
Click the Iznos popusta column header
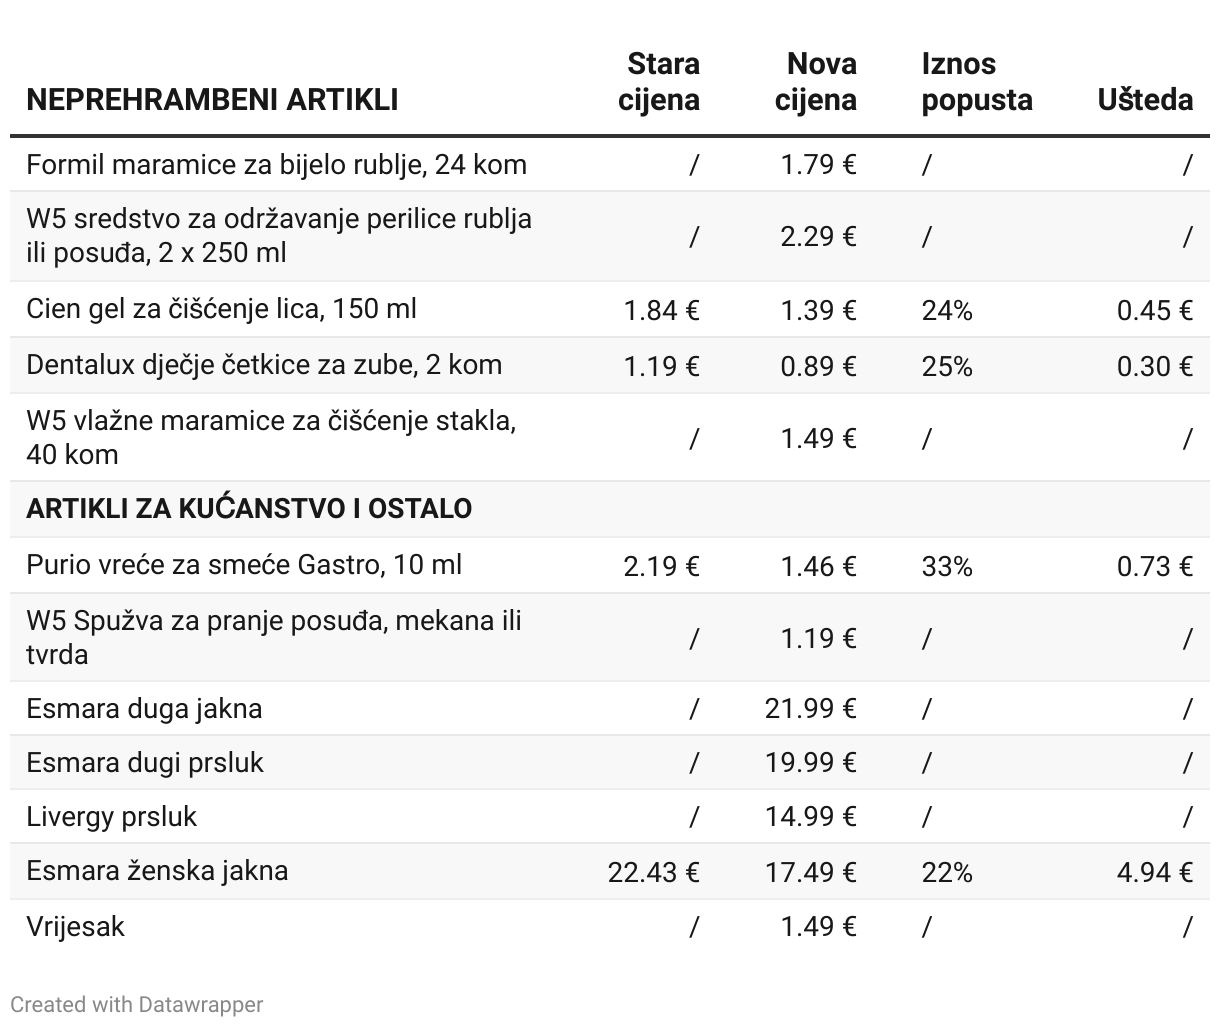coord(977,82)
